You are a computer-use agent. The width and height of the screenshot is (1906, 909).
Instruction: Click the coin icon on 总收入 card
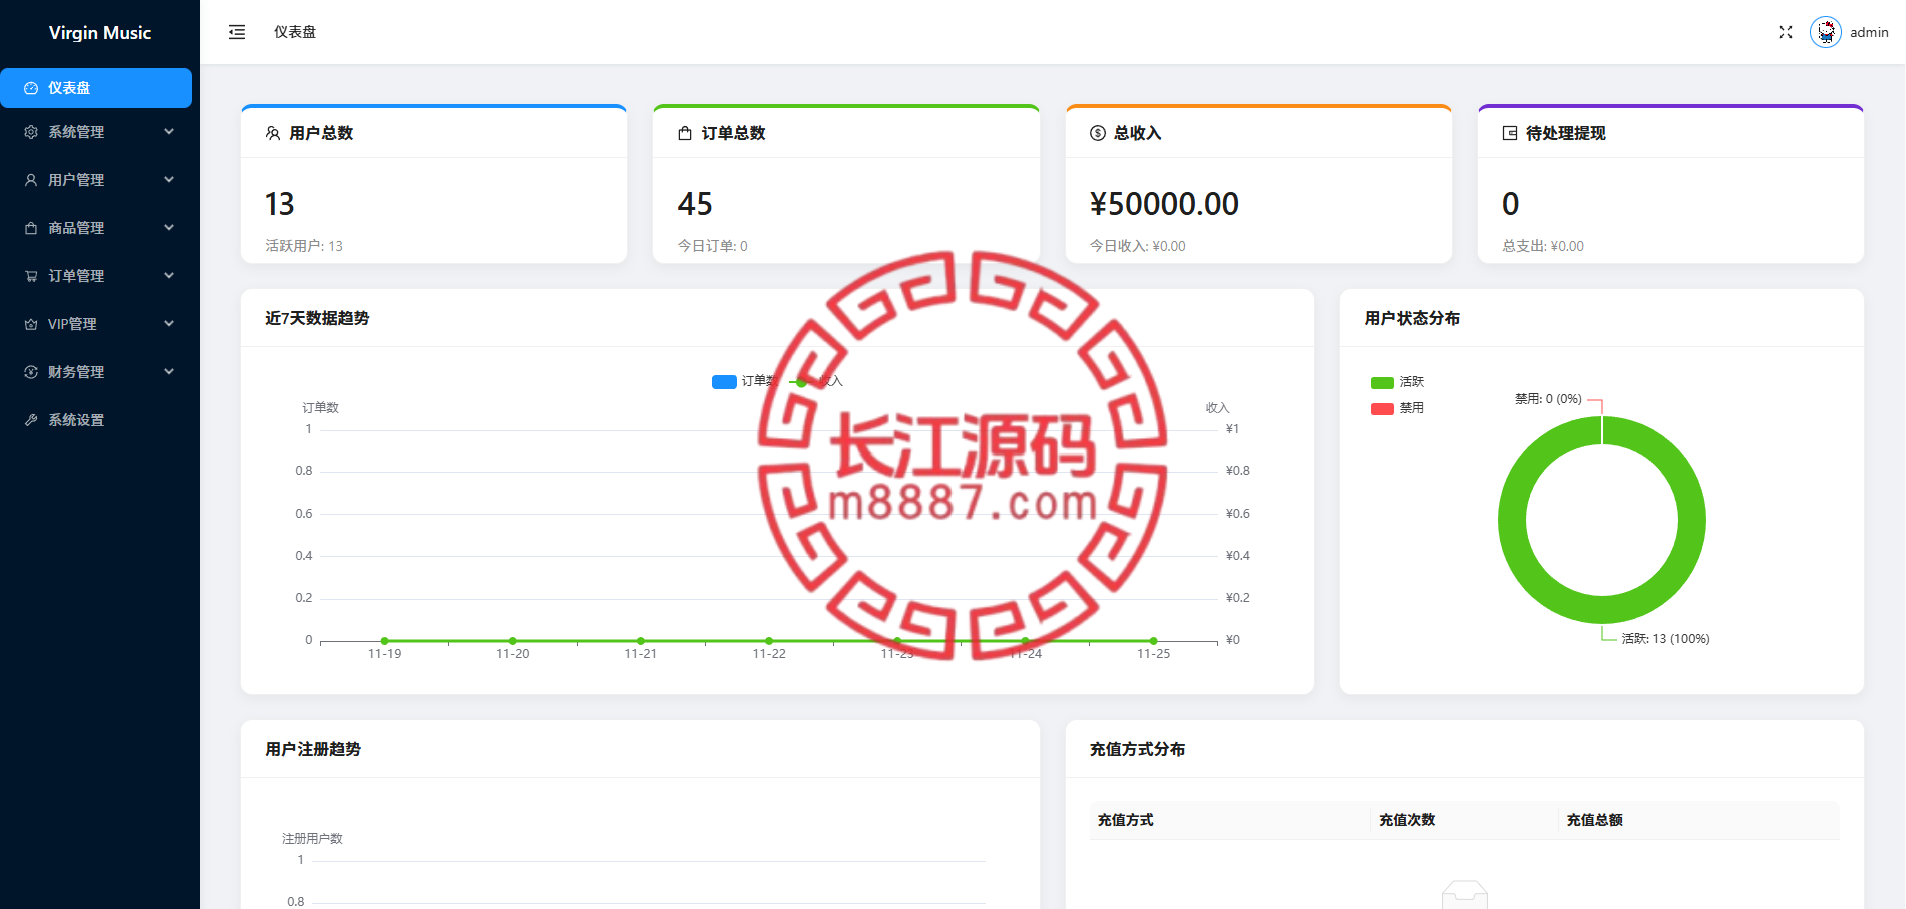[1098, 133]
